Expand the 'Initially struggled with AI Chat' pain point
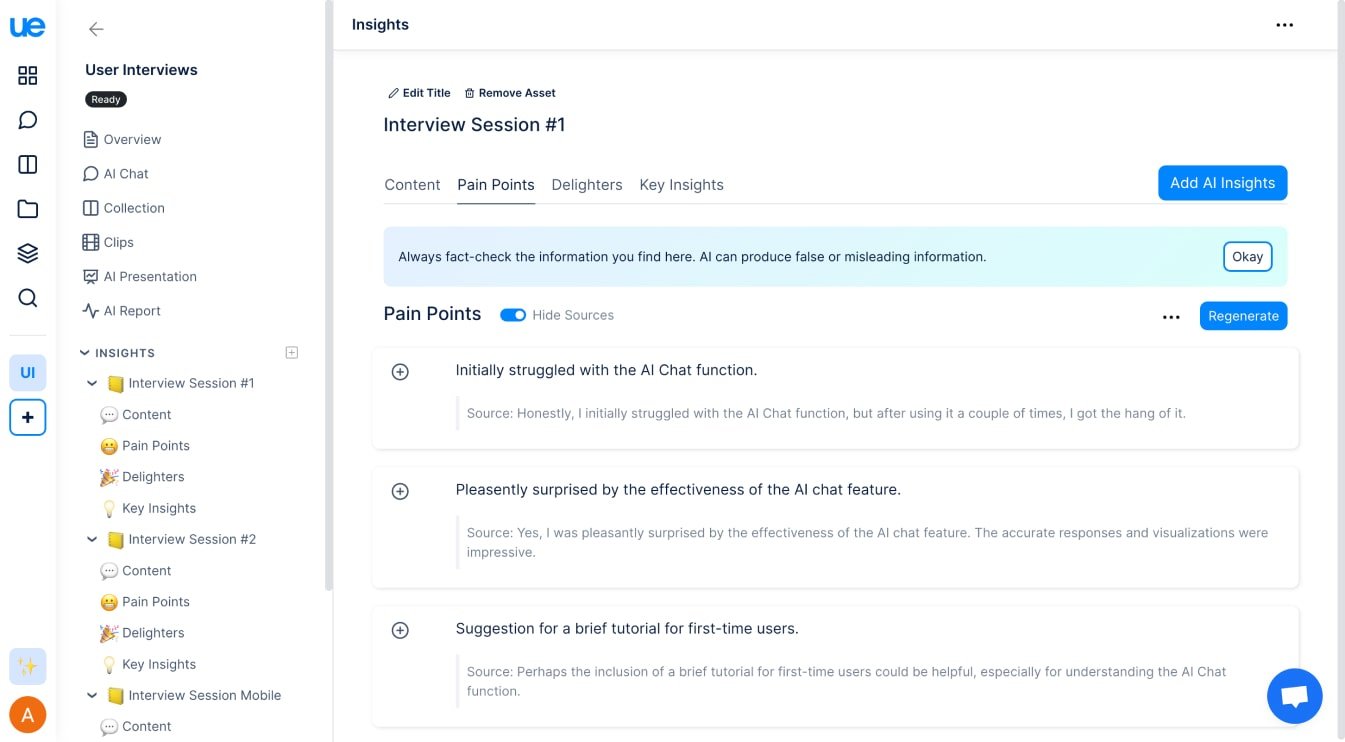Viewport: 1345px width, 742px height. [400, 372]
